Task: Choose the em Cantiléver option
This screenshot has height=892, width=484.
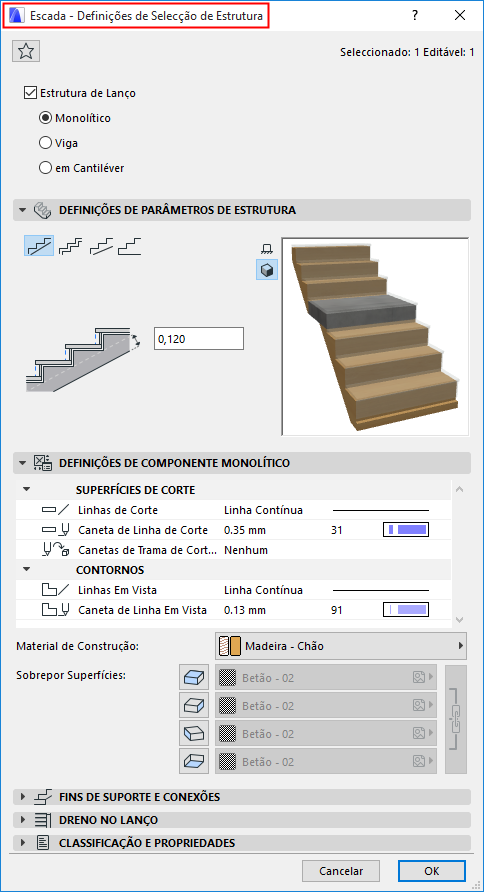Action: 45,168
